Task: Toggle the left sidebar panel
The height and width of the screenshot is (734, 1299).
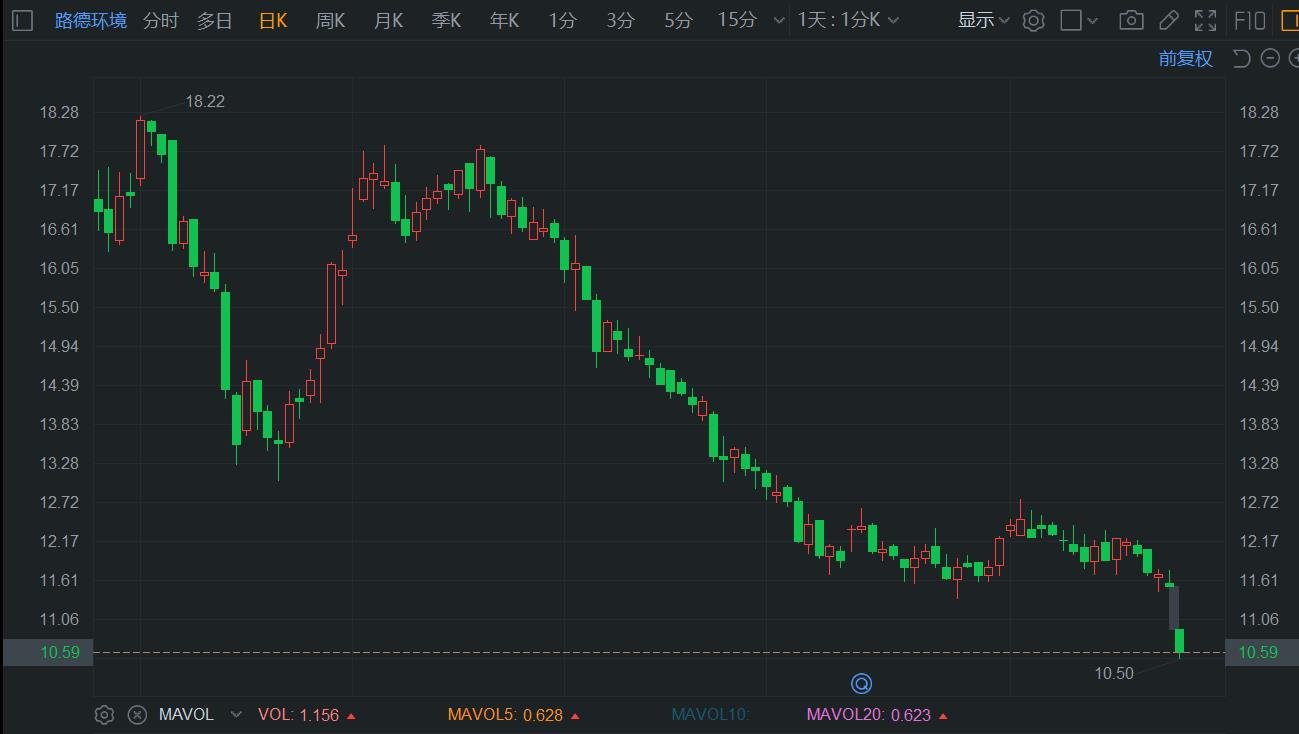Action: (22, 20)
